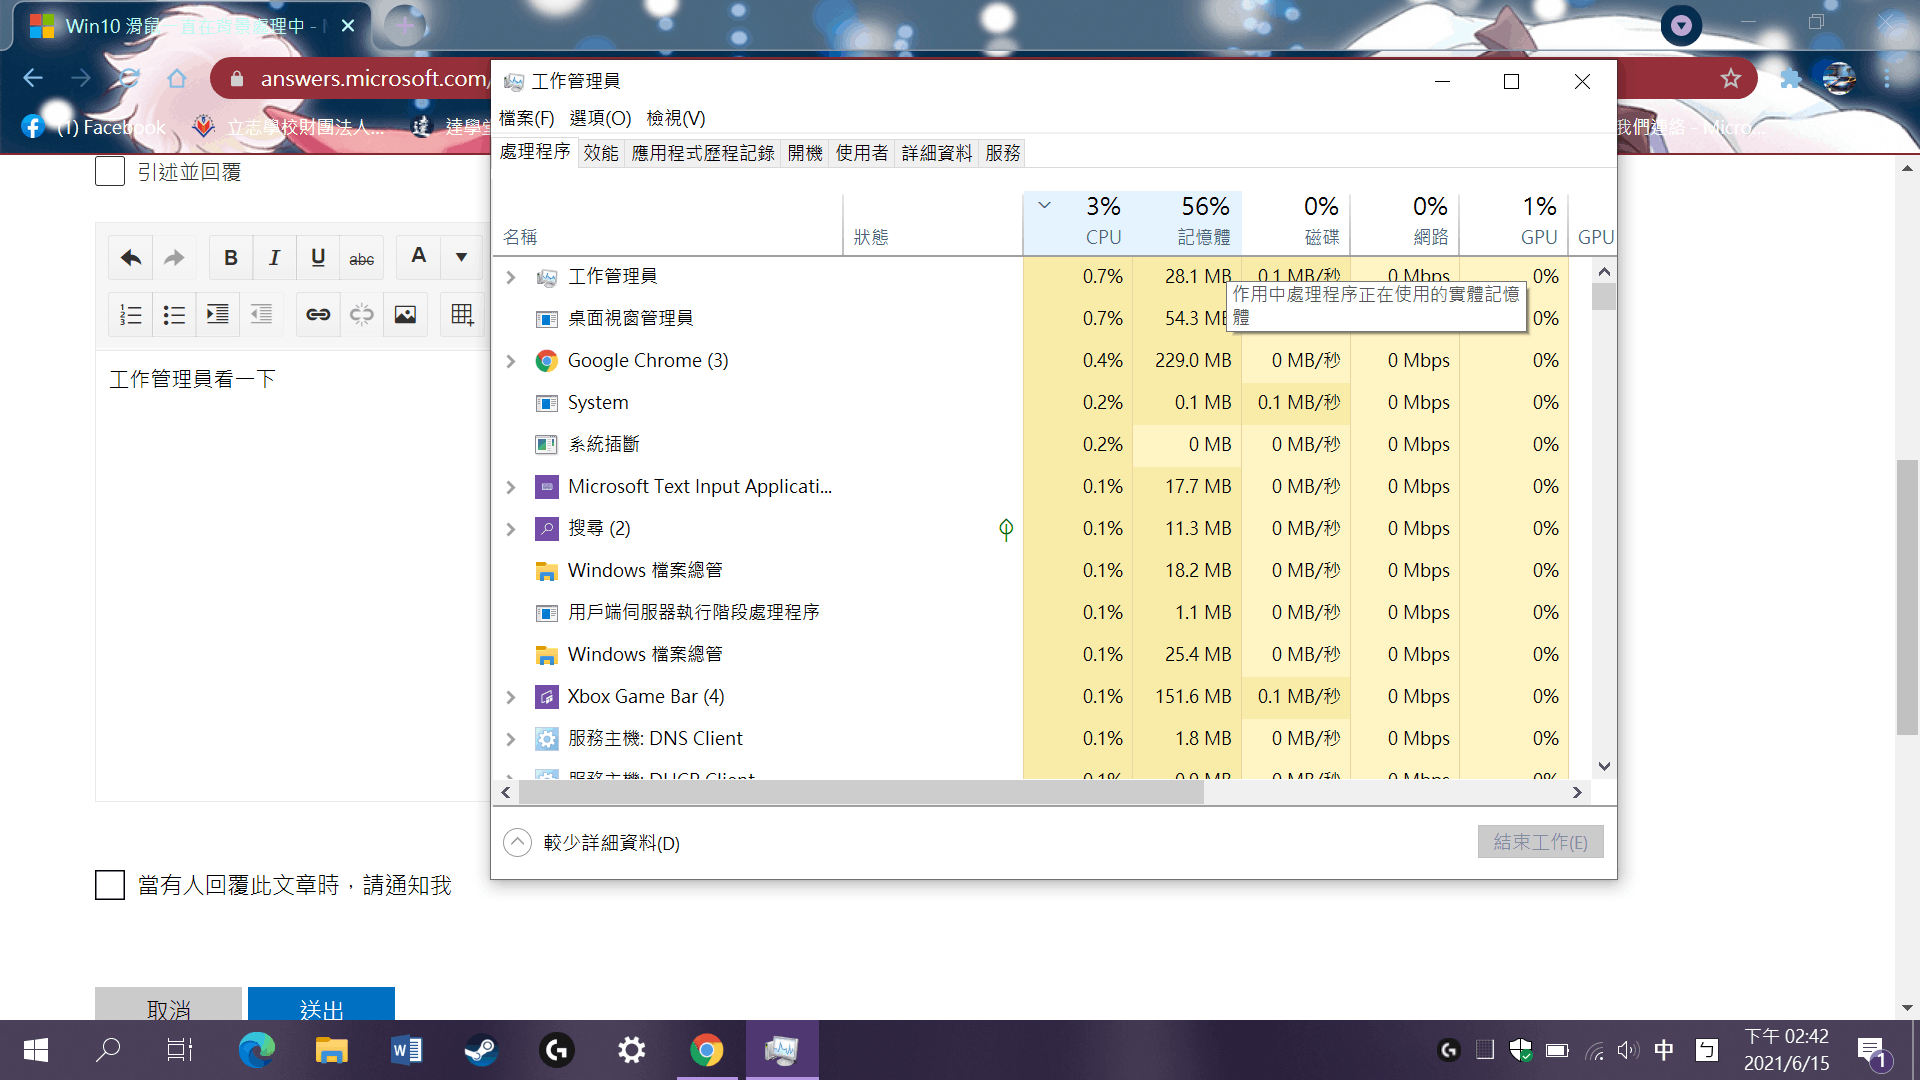
Task: Switch to the 效能 tab
Action: tap(601, 153)
